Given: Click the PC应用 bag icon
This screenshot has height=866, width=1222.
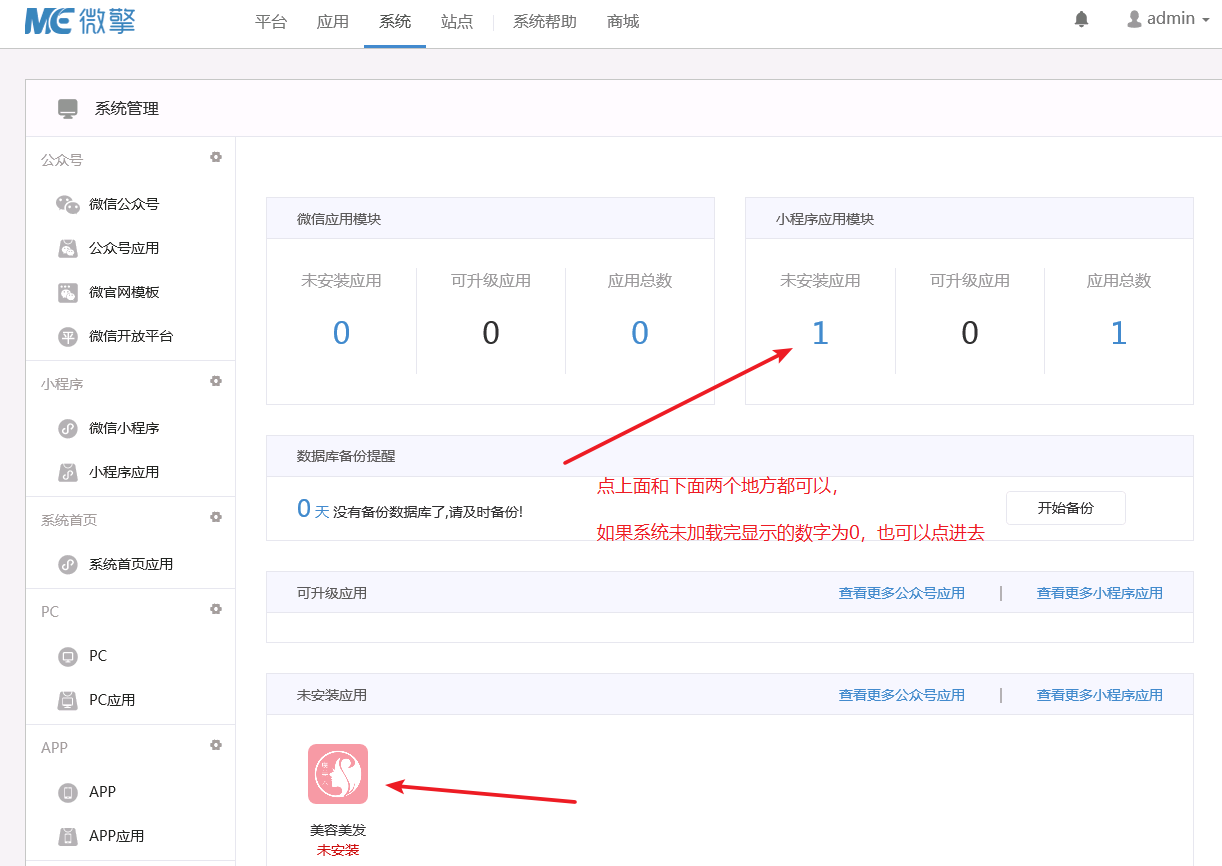Looking at the screenshot, I should point(67,700).
